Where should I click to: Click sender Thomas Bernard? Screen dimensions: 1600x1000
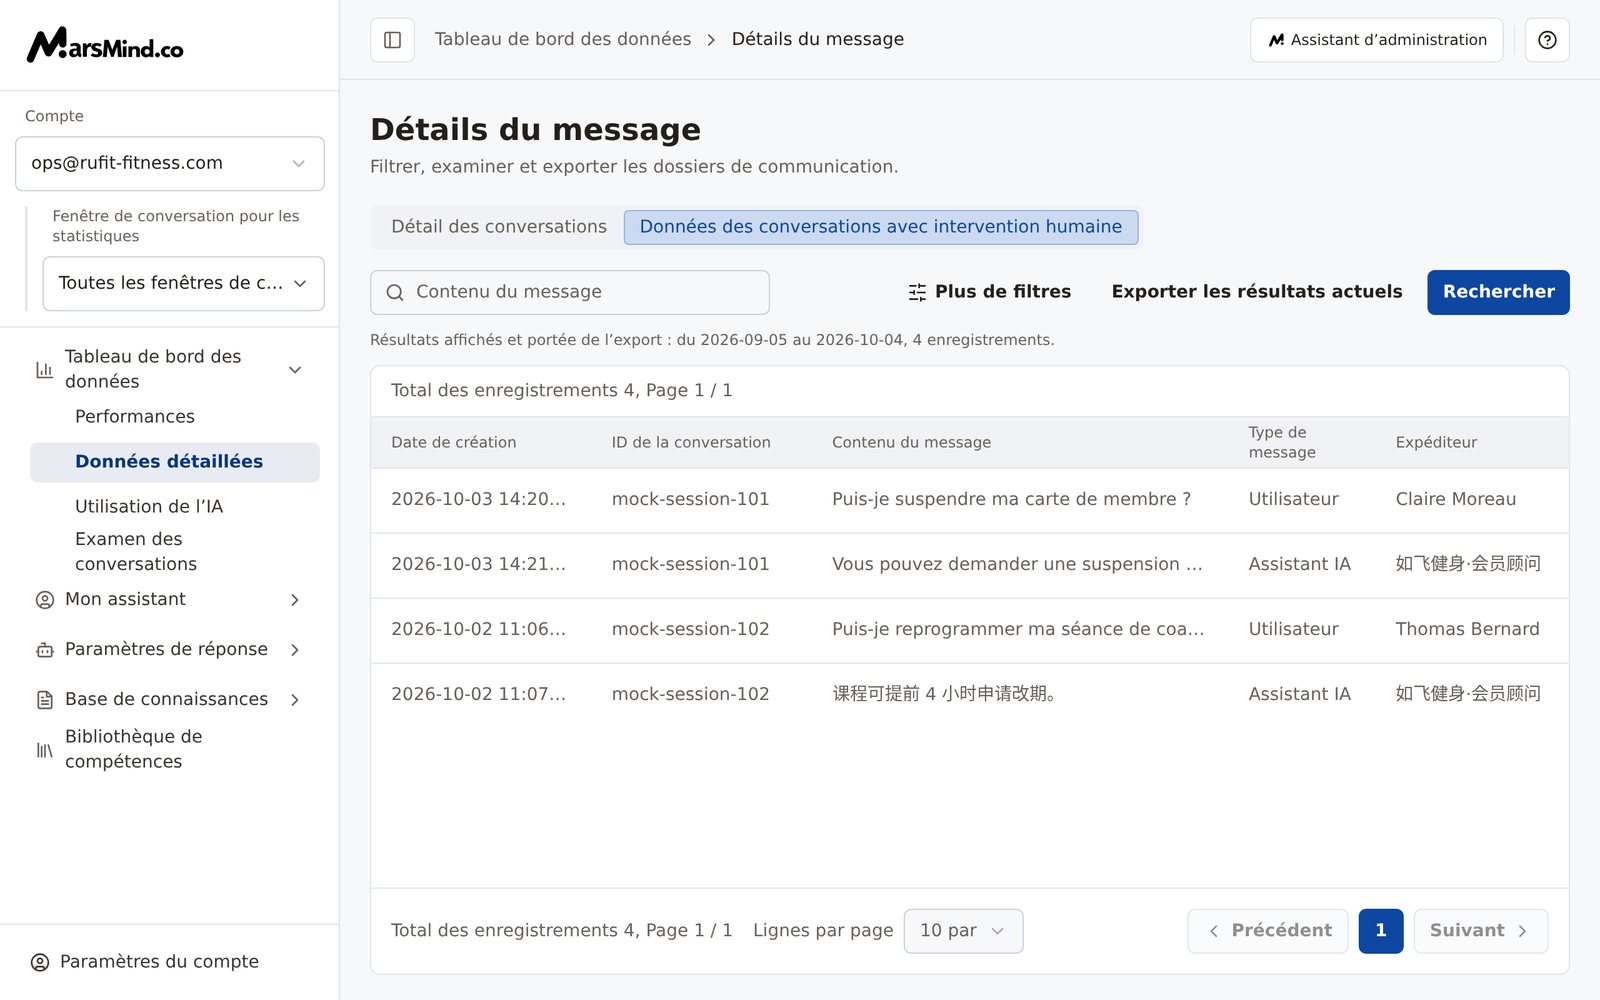tap(1467, 629)
